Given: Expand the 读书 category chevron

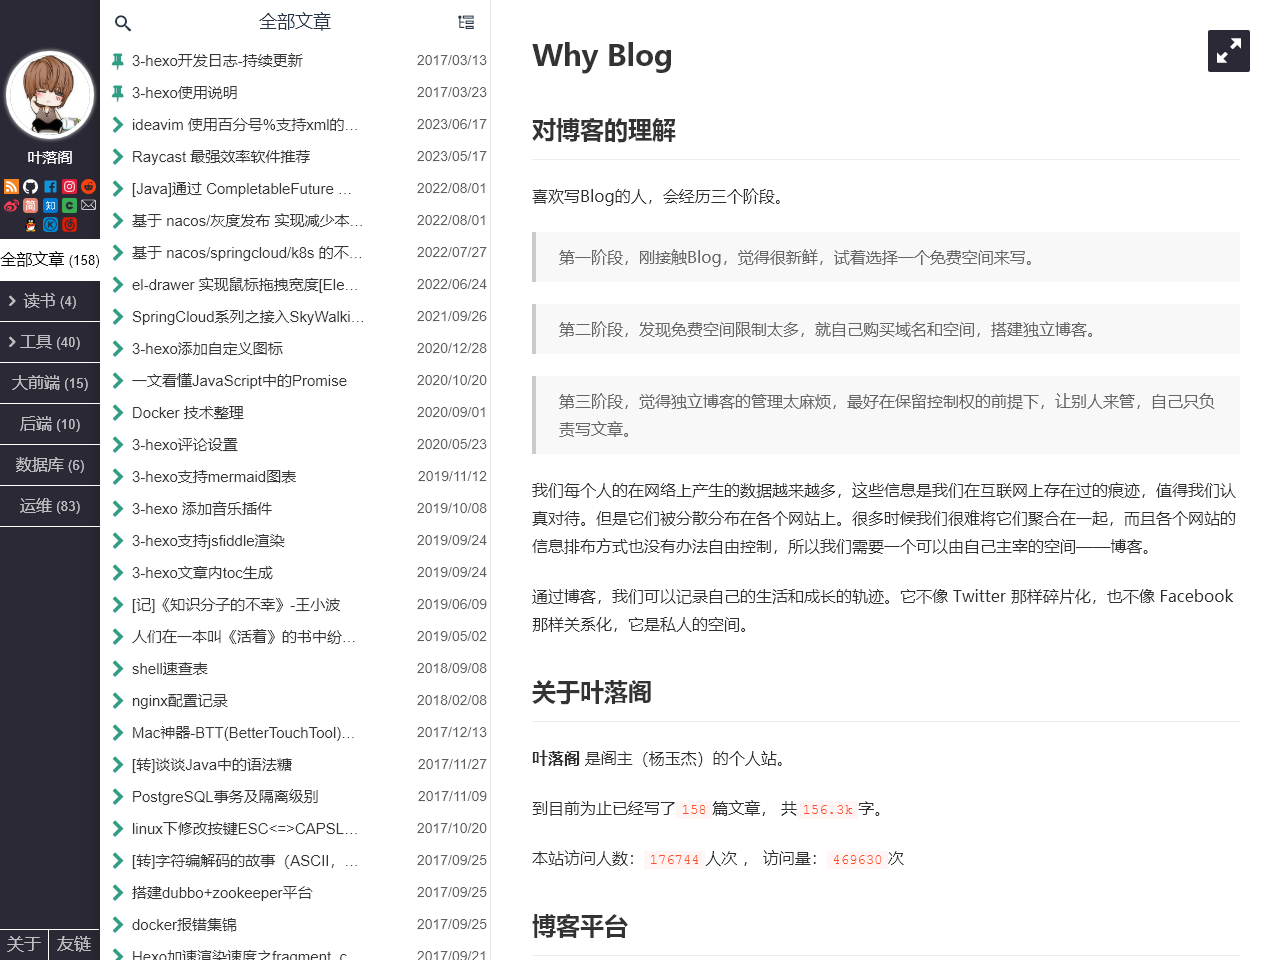Looking at the screenshot, I should [12, 301].
